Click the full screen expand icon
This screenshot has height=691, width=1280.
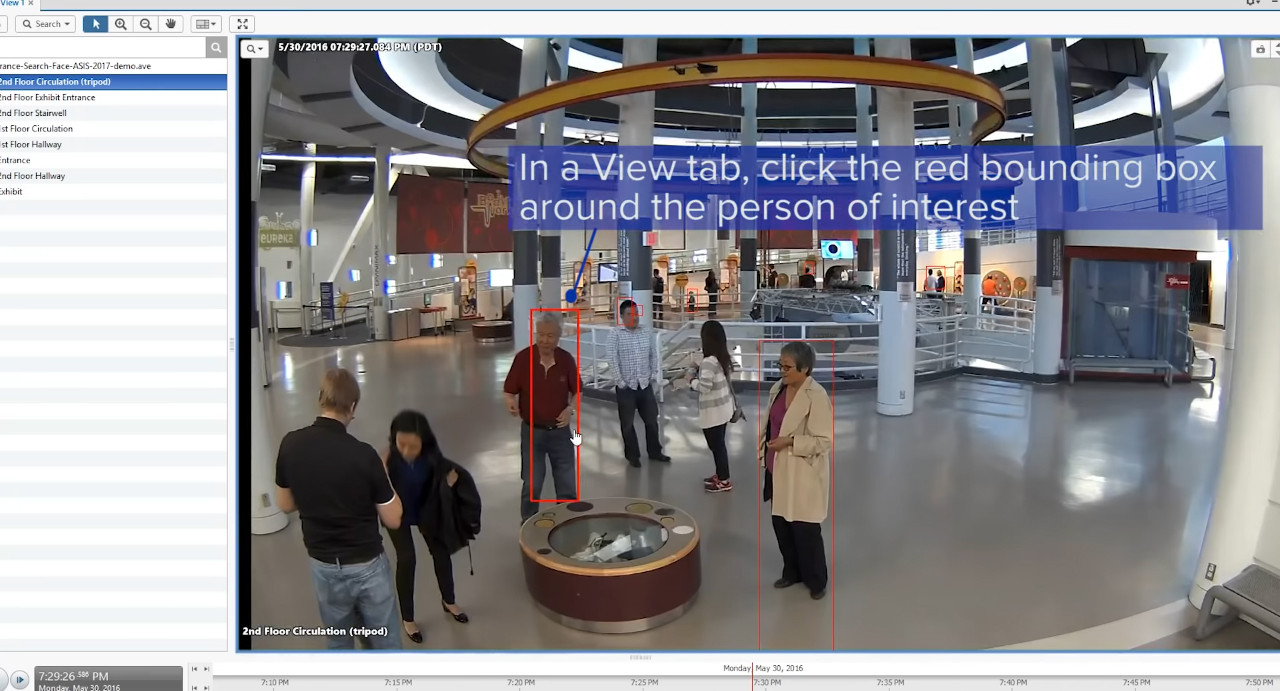[x=241, y=24]
